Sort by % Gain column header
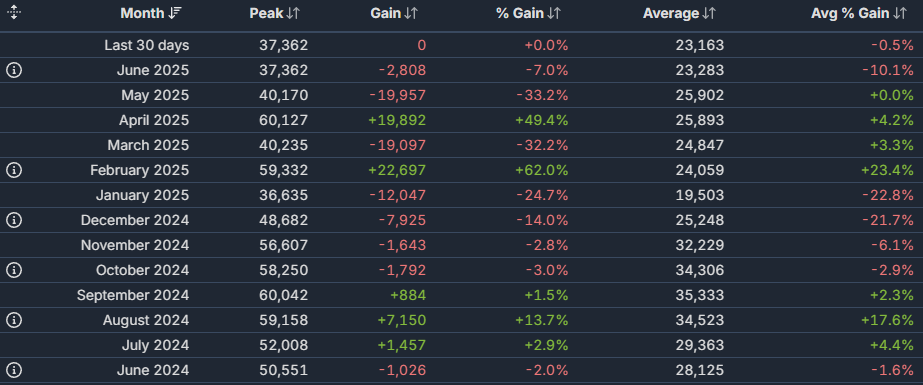The image size is (923, 385). click(x=529, y=14)
